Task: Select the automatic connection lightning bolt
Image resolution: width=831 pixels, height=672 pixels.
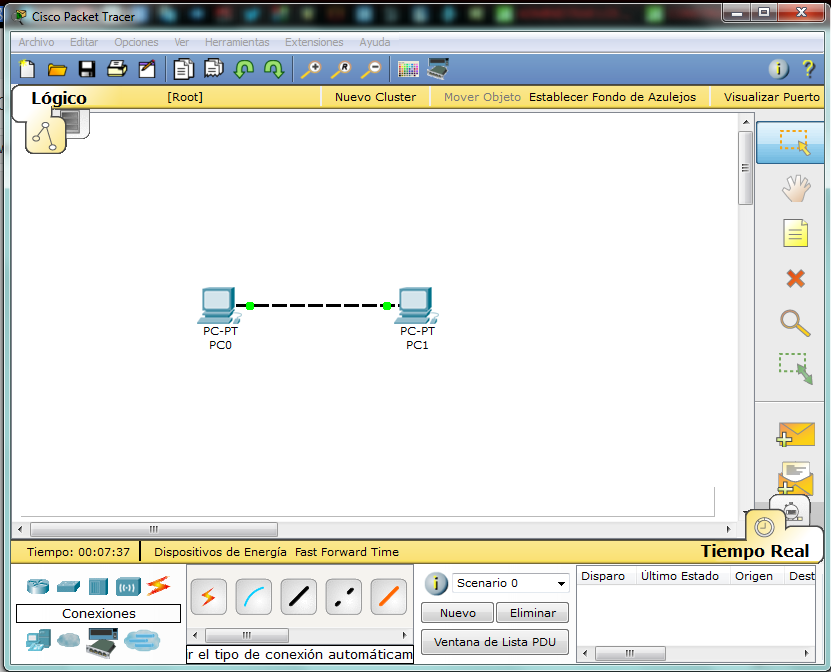Action: pyautogui.click(x=208, y=596)
